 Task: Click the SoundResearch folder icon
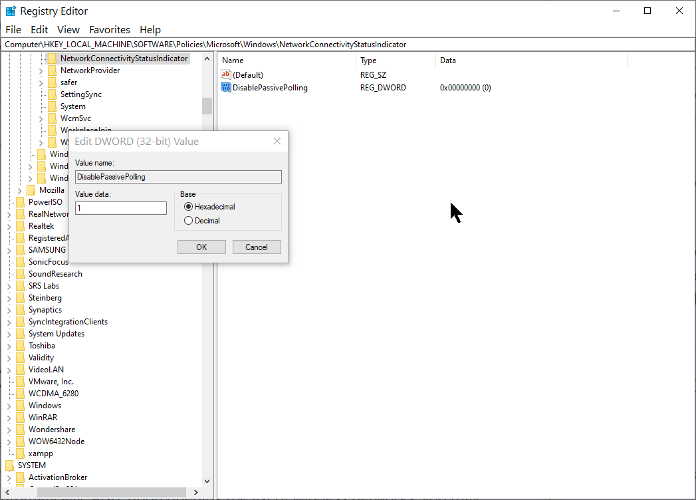click(x=20, y=274)
